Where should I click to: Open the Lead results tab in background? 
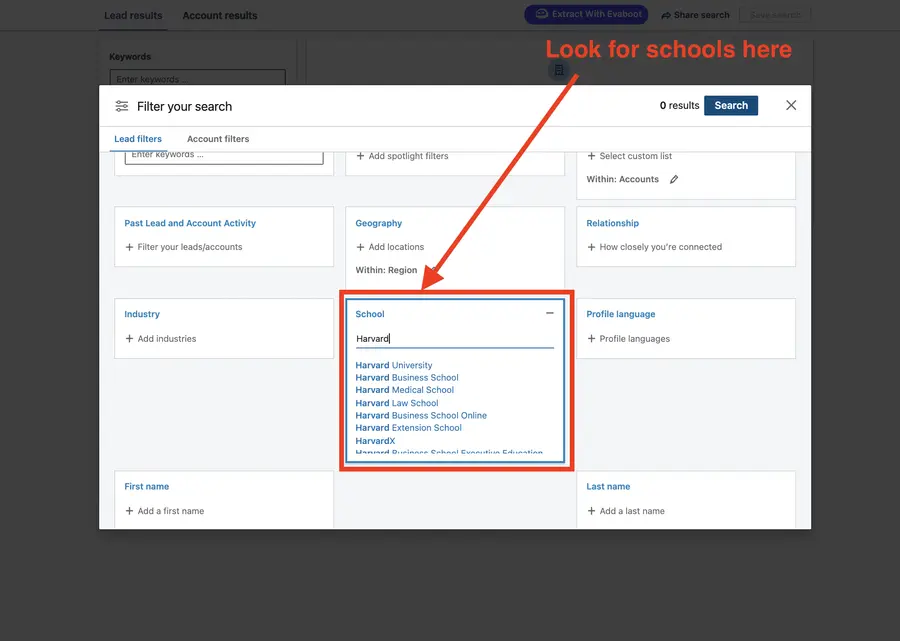(133, 15)
